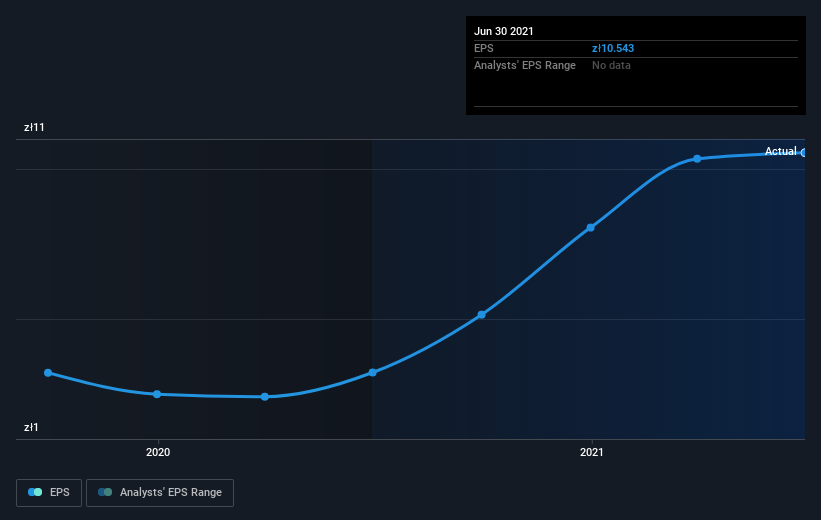
Task: Select the lowest EPS data point on curve
Action: click(x=265, y=397)
